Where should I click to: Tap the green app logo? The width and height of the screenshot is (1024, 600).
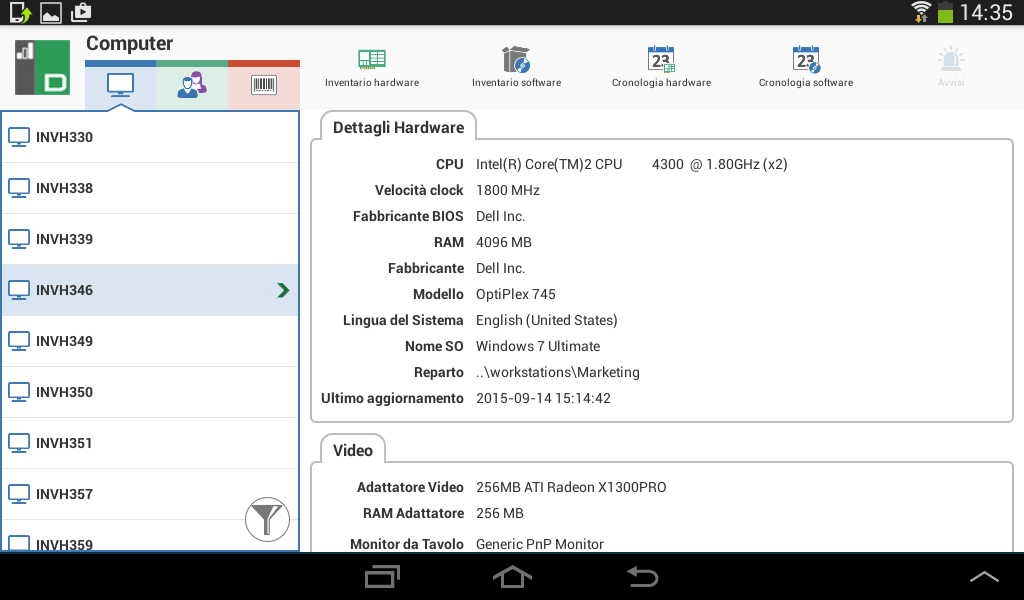42,67
